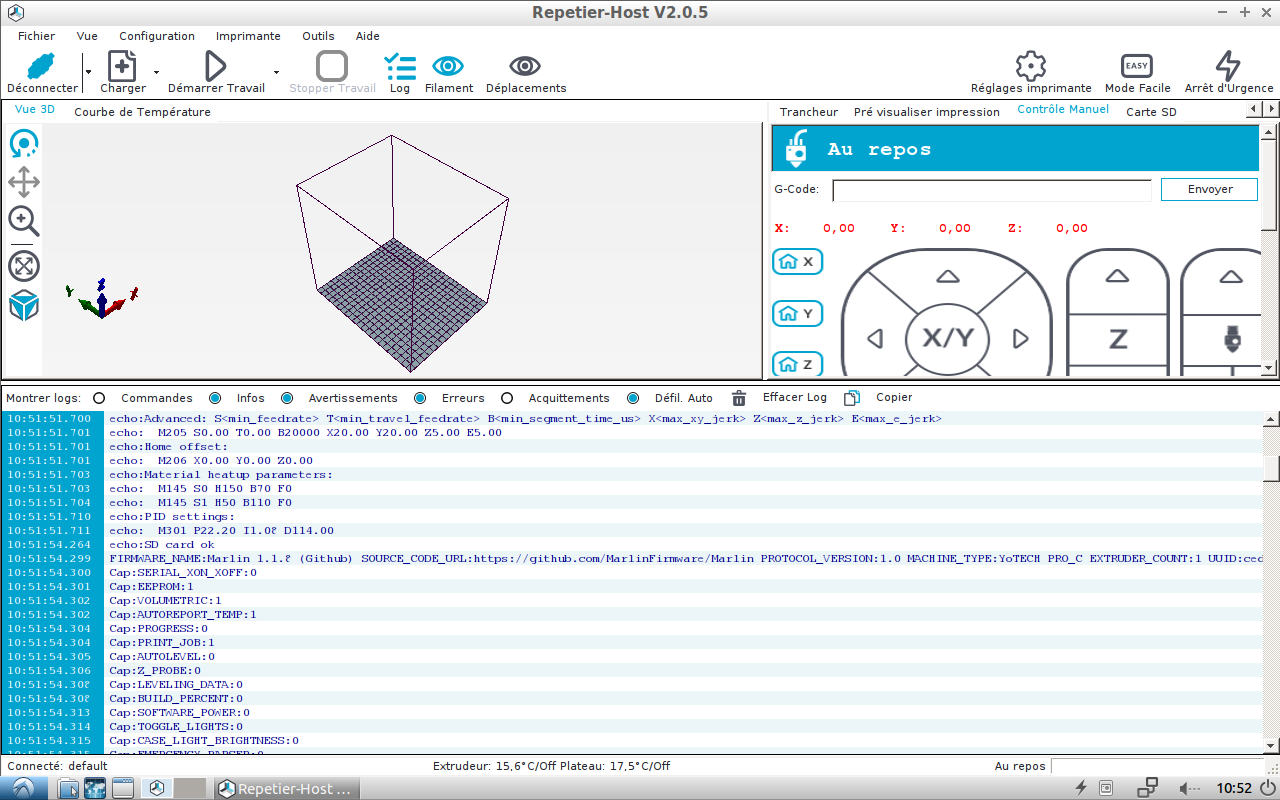Click the network connections tray icon

point(1147,787)
